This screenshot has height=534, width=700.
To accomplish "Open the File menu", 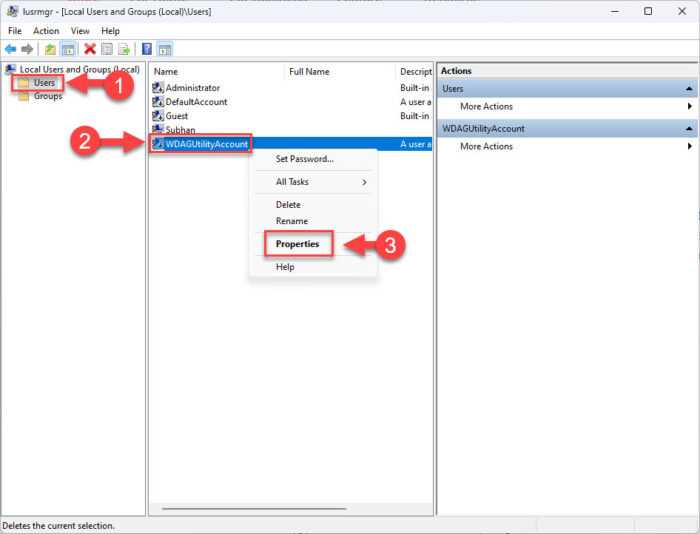I will (x=15, y=31).
